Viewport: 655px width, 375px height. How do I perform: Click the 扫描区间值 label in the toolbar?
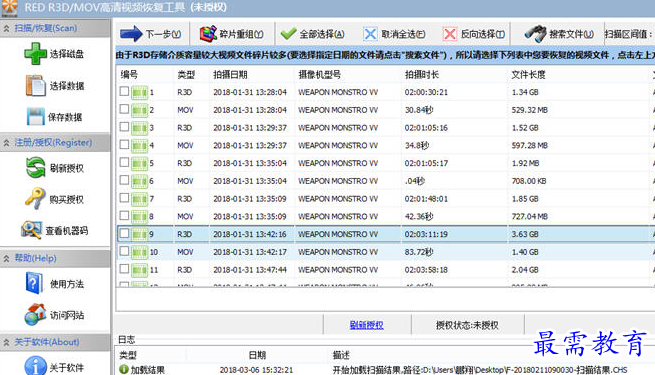coord(628,34)
